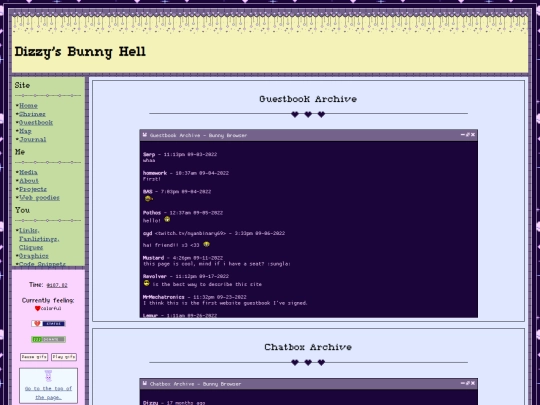Open the Home link in the sidebar

[x=28, y=106]
